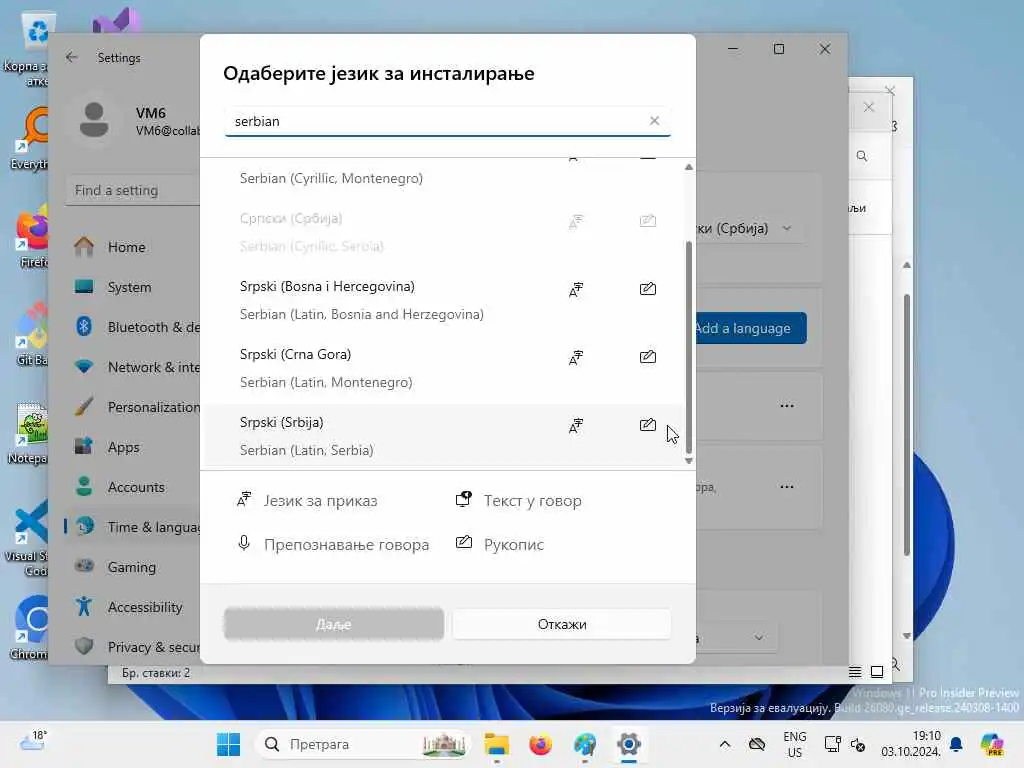Click handwriting icon for Srpski (Srbija)
Image resolution: width=1024 pixels, height=768 pixels.
point(648,424)
